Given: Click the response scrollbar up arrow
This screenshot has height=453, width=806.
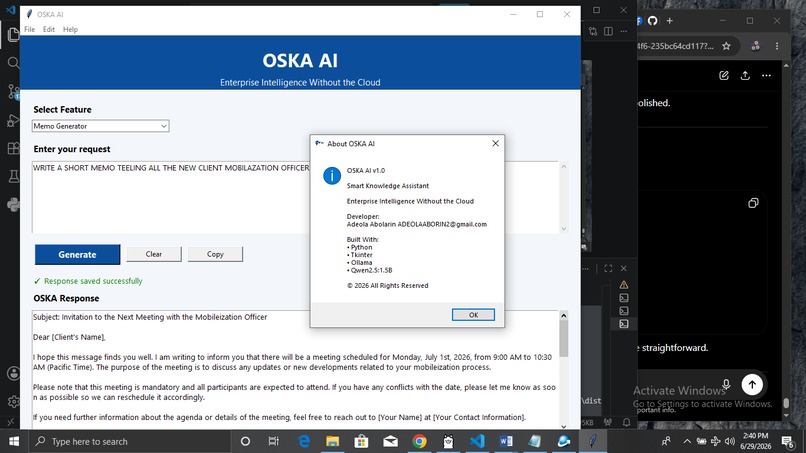Looking at the screenshot, I should pos(563,315).
